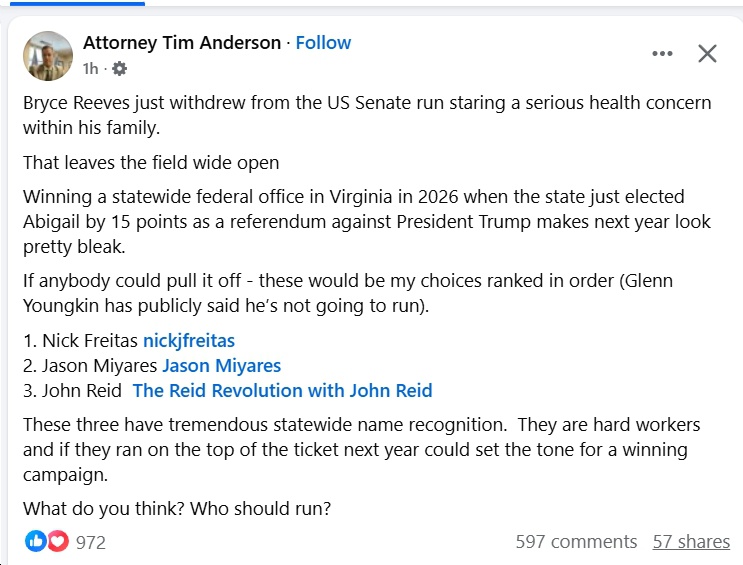View the 972 reactions count
Screen dimensions: 743x565
pyautogui.click(x=90, y=542)
